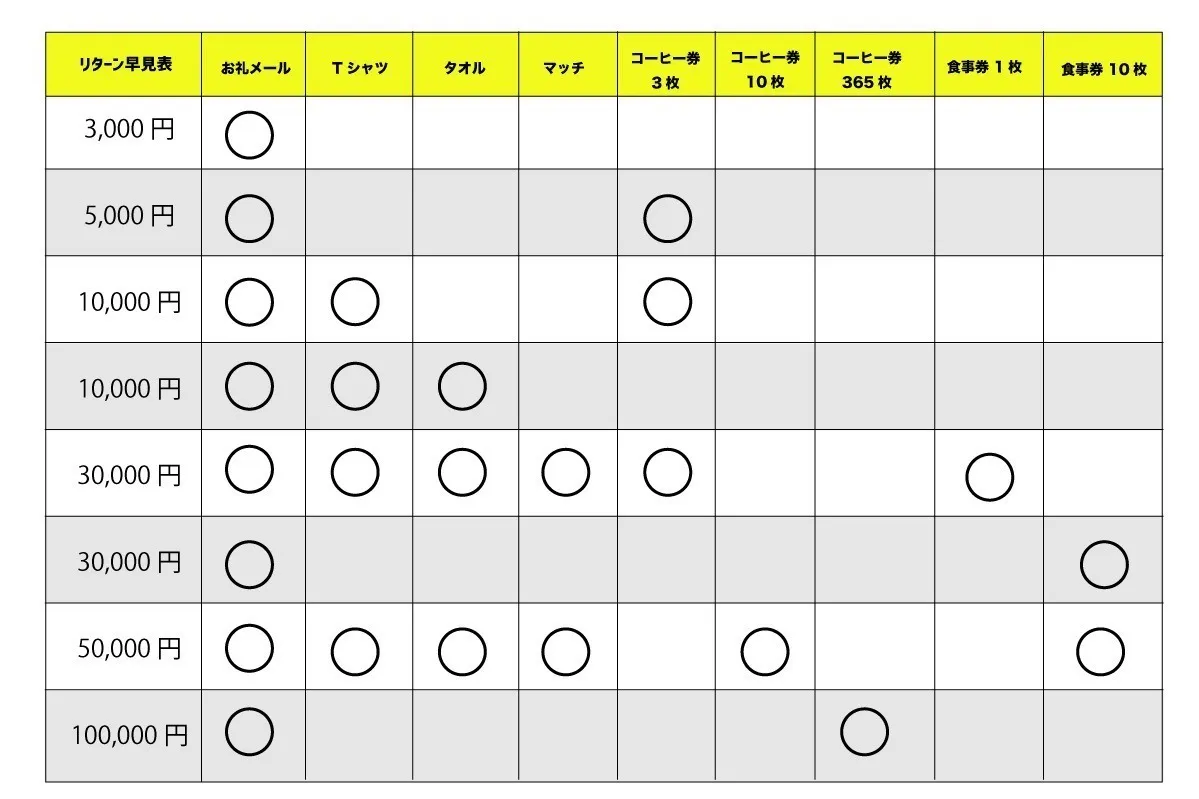The image size is (1199, 799).
Task: Select the 食事券10枚 circle in the 50,000円 row
Action: point(1101,652)
